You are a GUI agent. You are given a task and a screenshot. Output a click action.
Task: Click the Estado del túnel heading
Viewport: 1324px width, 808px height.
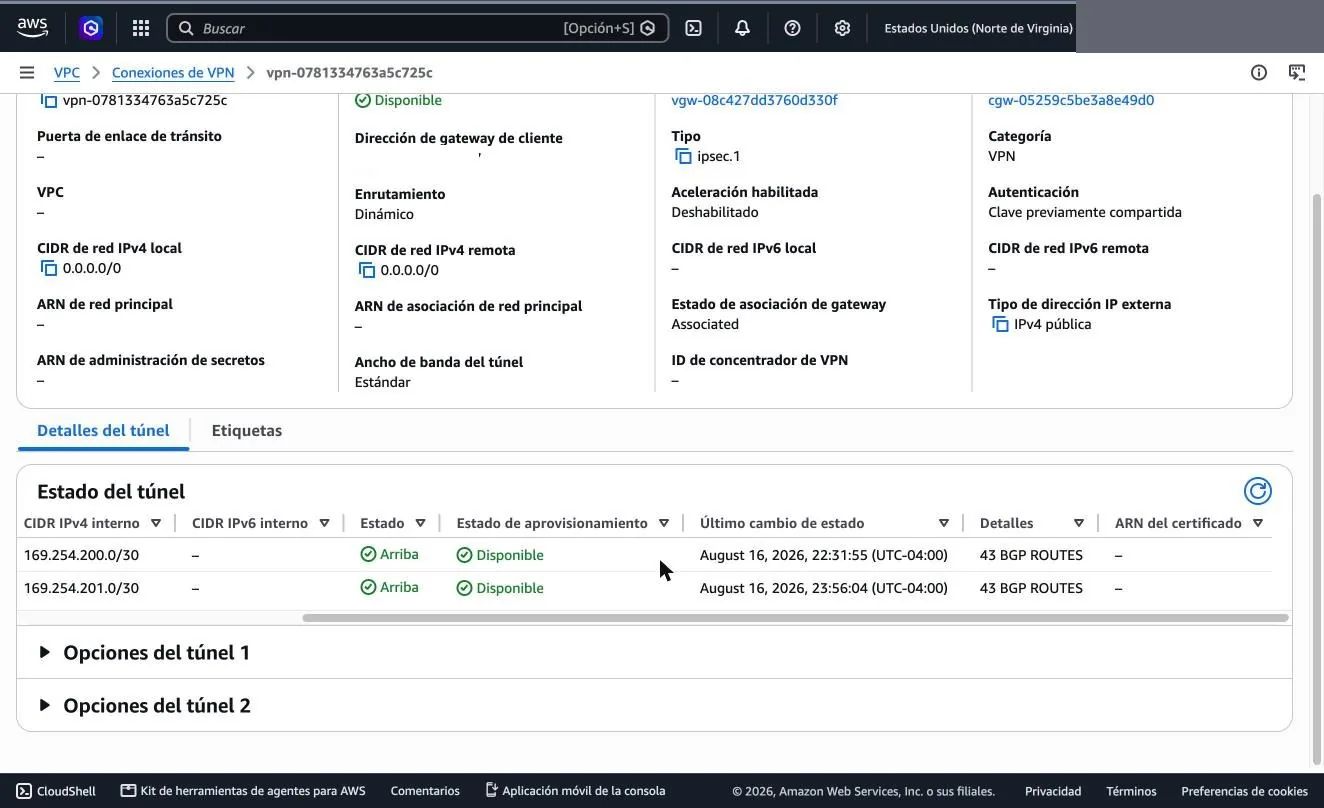[111, 491]
